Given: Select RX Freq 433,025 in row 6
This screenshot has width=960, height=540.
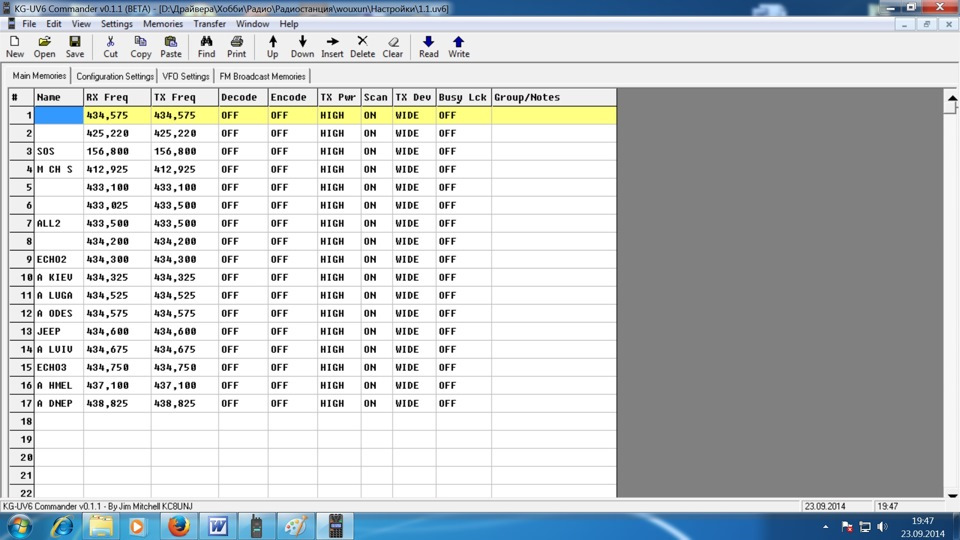Looking at the screenshot, I should coord(117,205).
